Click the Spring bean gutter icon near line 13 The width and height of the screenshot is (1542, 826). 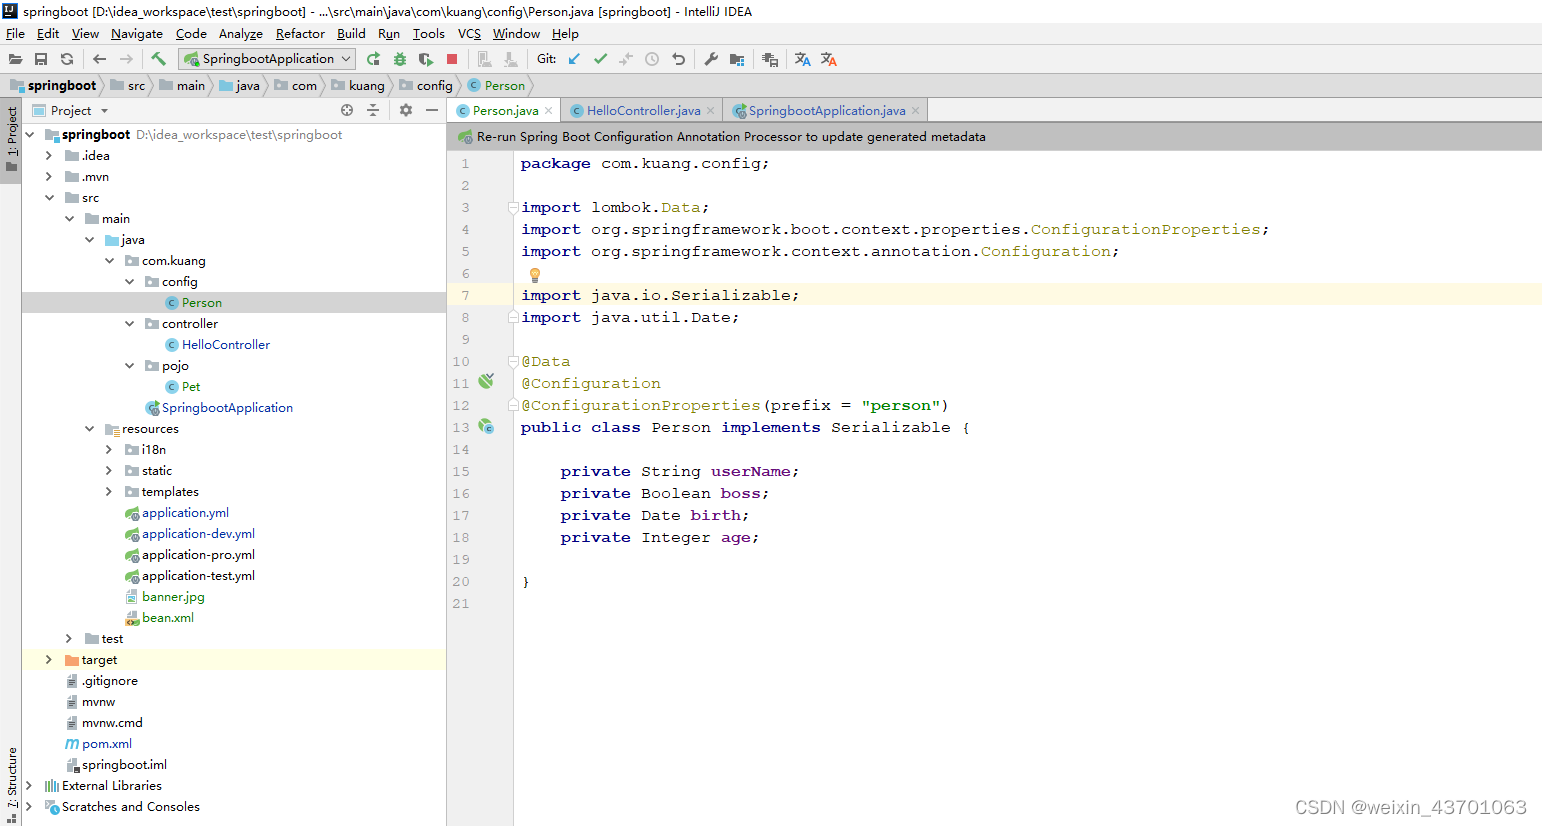486,426
